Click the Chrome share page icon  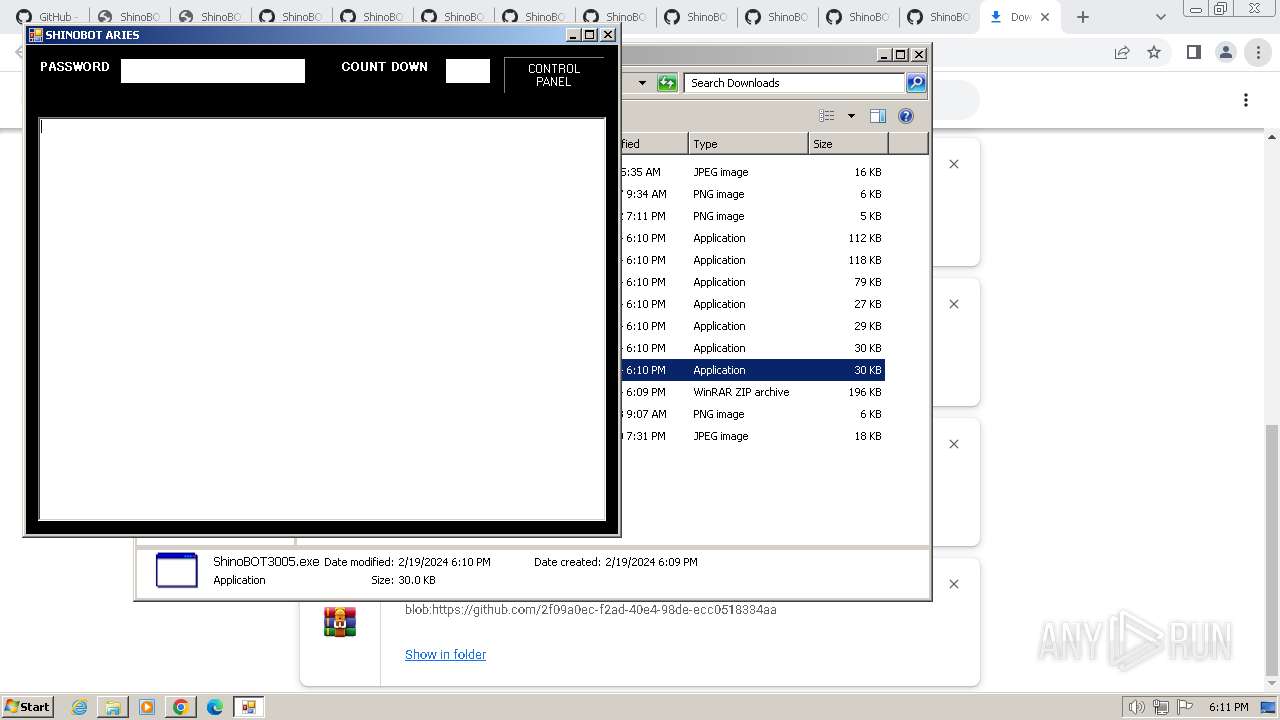click(1122, 53)
